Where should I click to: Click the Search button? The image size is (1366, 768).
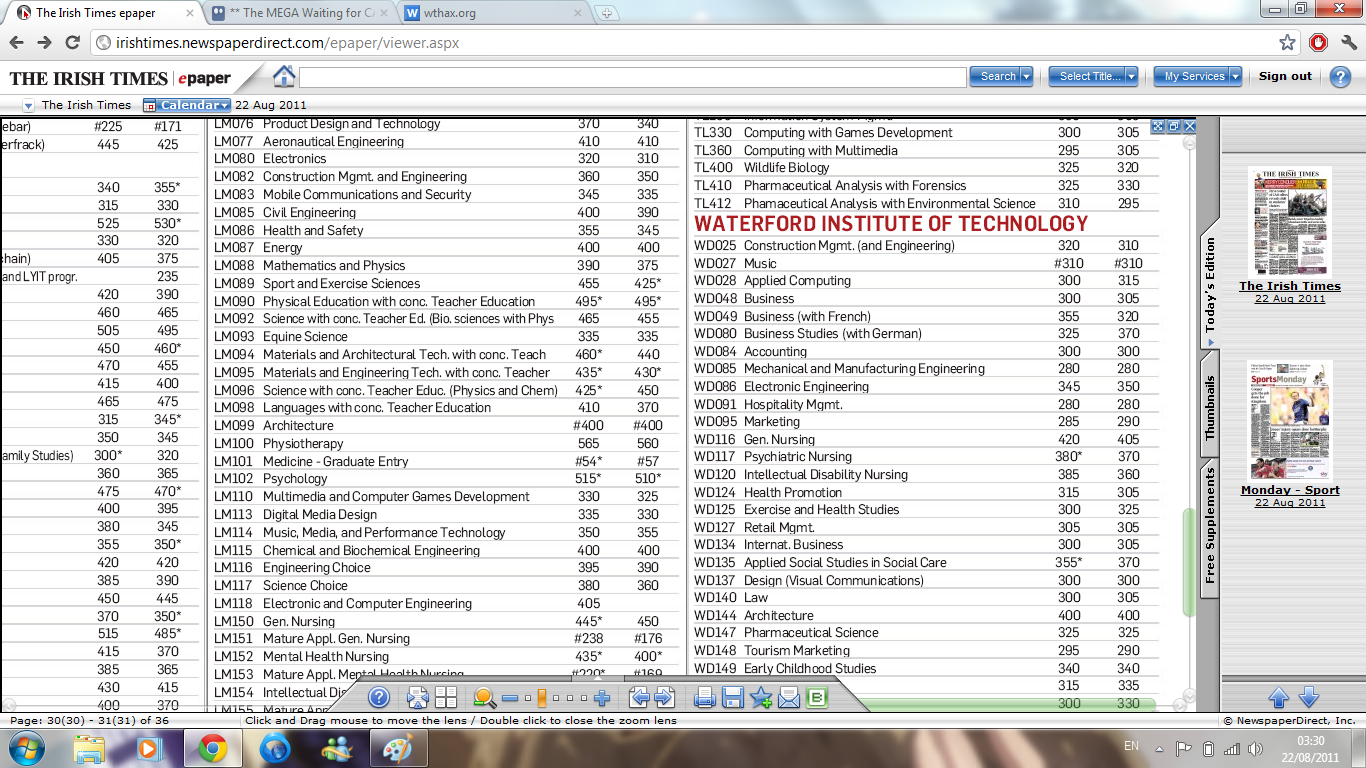996,76
